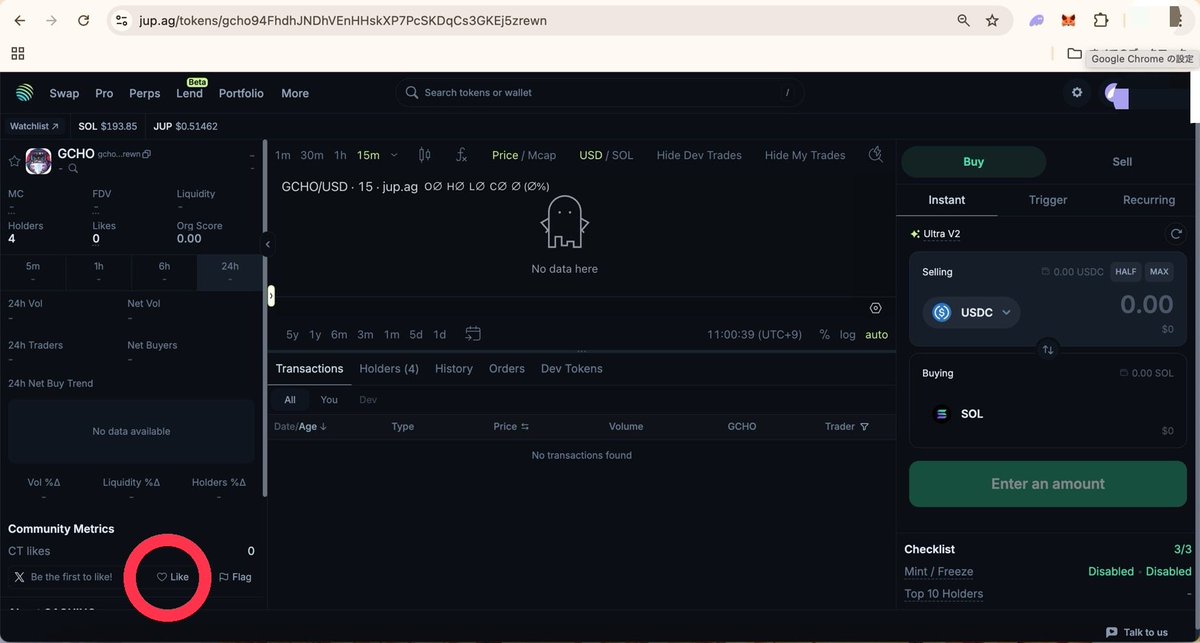
Task: Click HALF amount button
Action: tap(1126, 272)
